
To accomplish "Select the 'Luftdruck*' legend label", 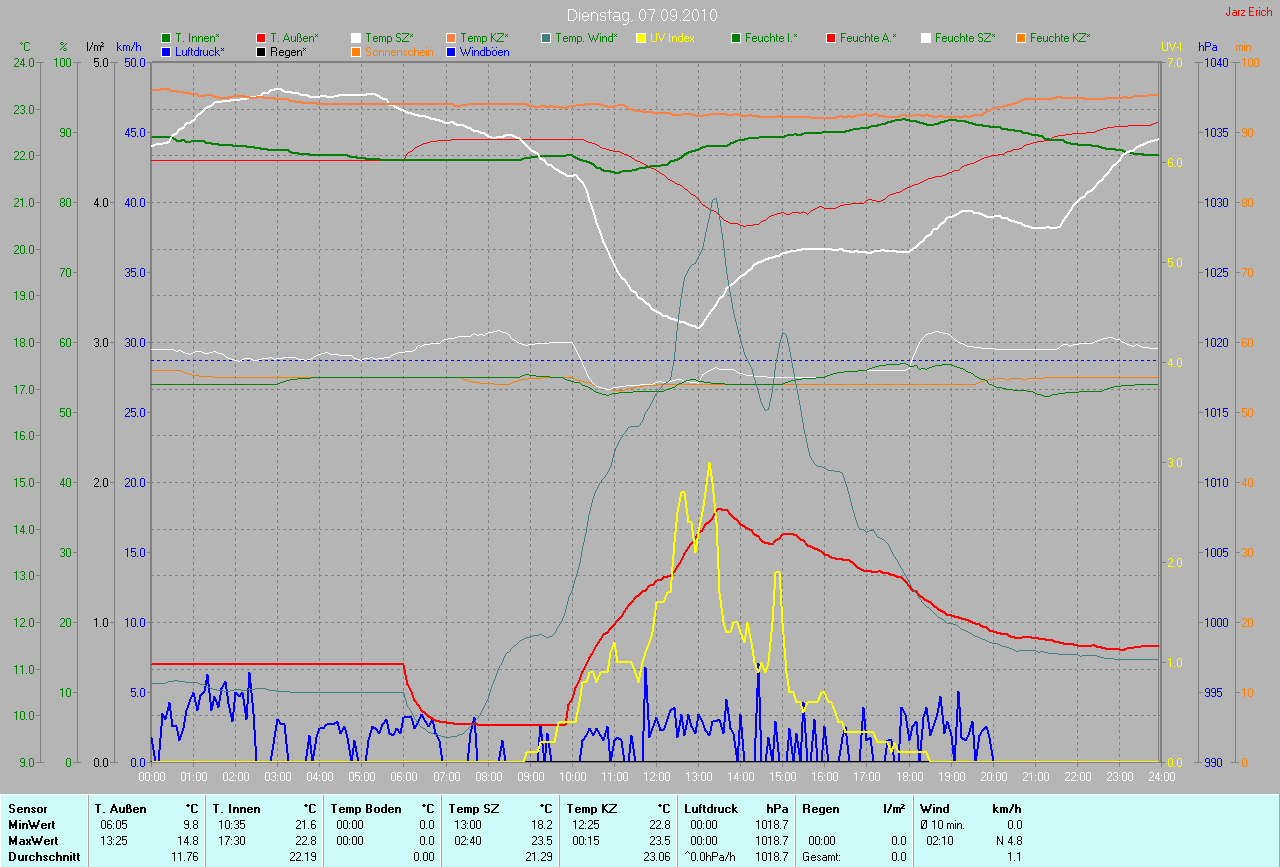I will point(200,51).
